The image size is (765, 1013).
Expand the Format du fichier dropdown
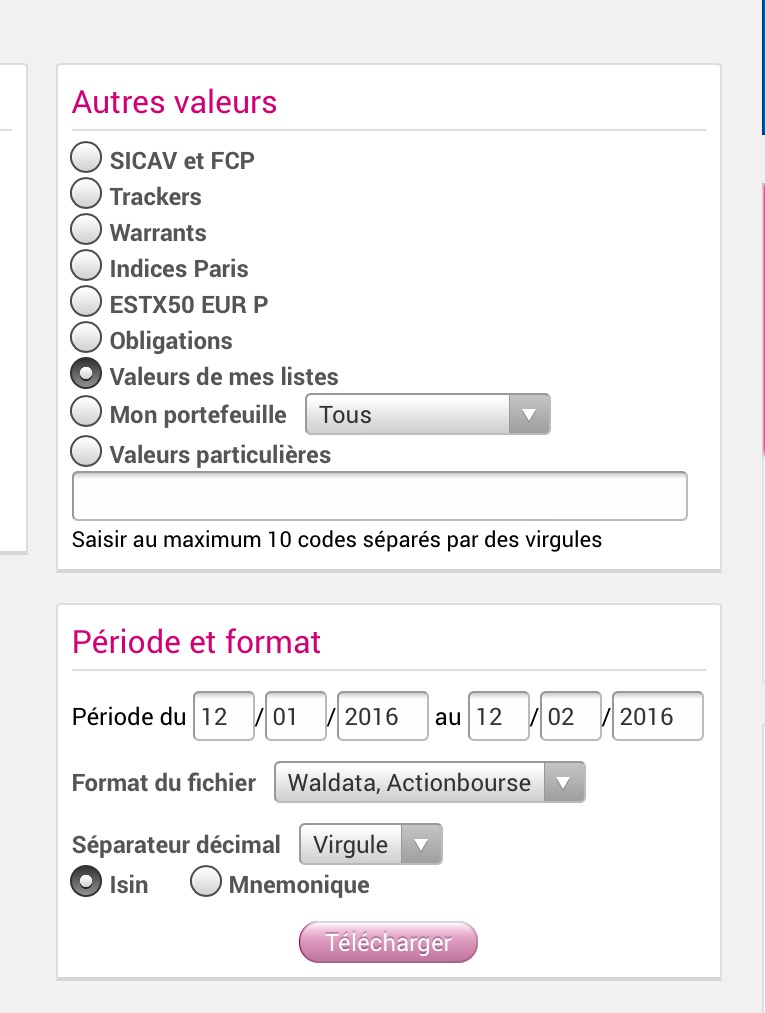click(x=429, y=782)
